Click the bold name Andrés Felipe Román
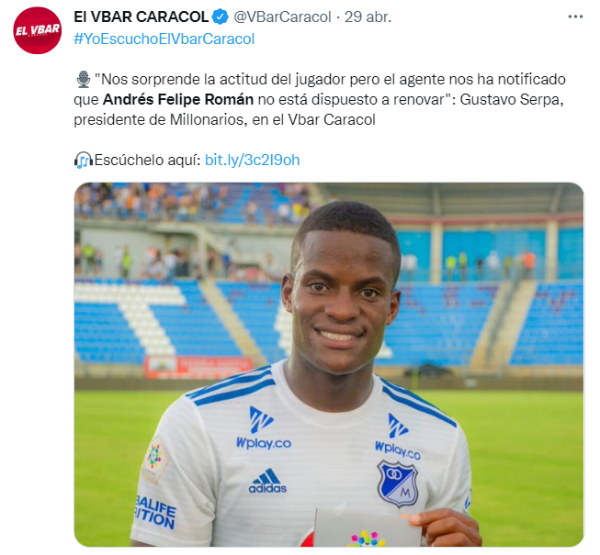The width and height of the screenshot is (600, 555). 178,100
